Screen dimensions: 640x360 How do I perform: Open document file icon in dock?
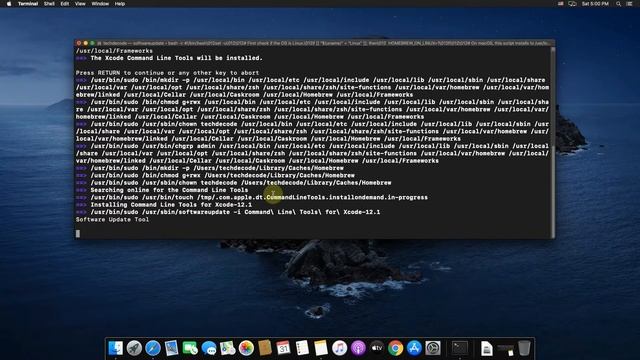487,349
